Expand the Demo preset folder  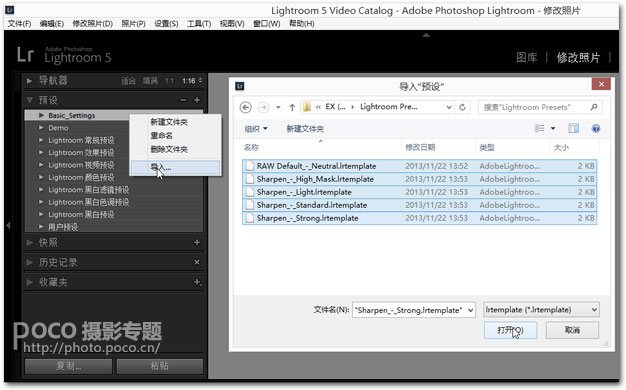pos(41,127)
